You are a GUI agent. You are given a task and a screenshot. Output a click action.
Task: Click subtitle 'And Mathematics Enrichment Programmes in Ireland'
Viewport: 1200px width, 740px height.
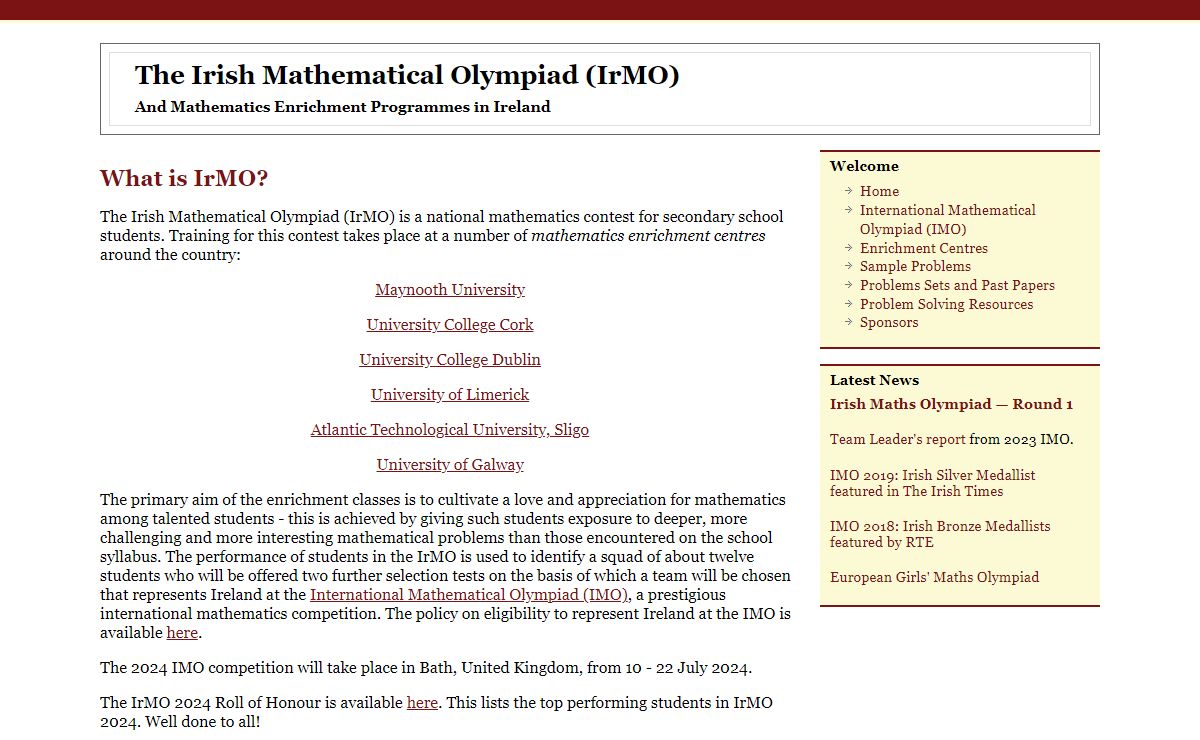click(x=343, y=107)
